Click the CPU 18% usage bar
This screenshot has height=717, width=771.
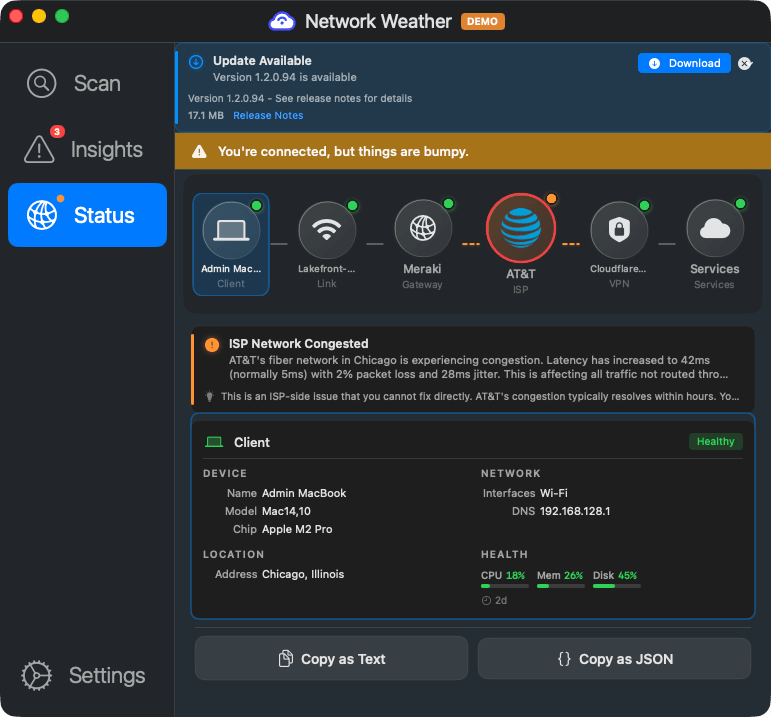[504, 586]
